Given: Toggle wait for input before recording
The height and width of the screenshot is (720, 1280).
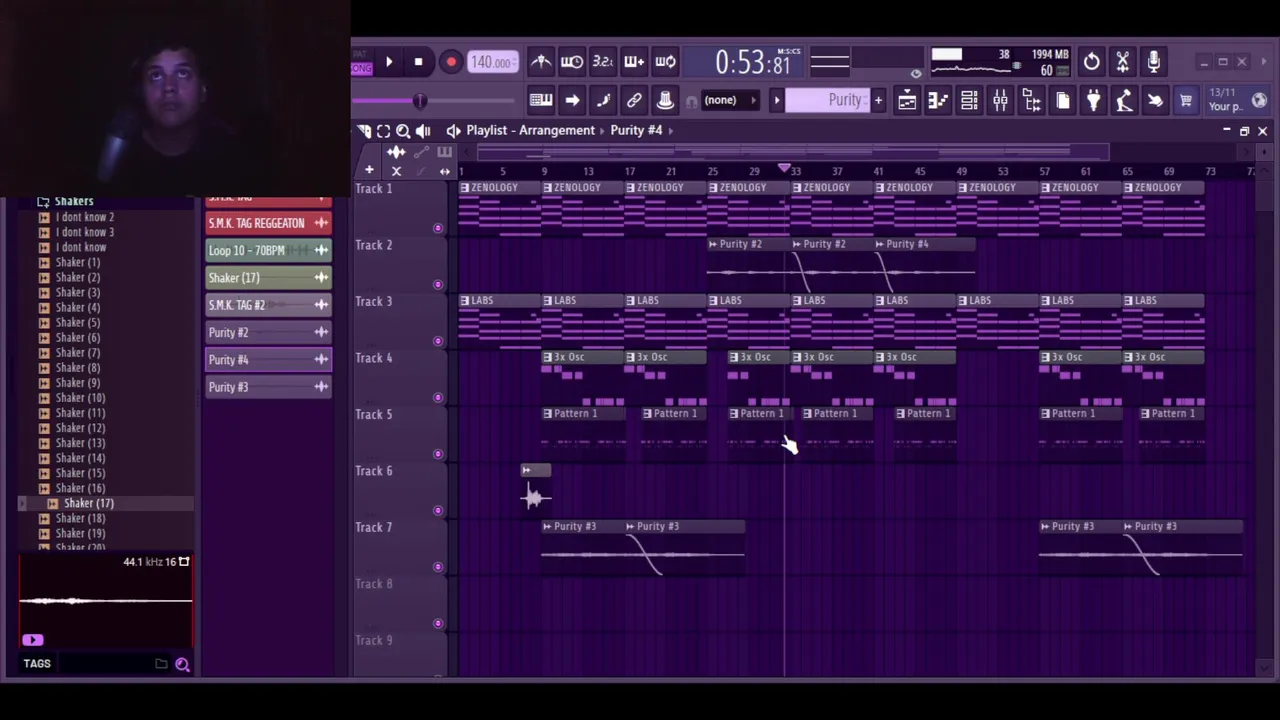Looking at the screenshot, I should [x=572, y=62].
